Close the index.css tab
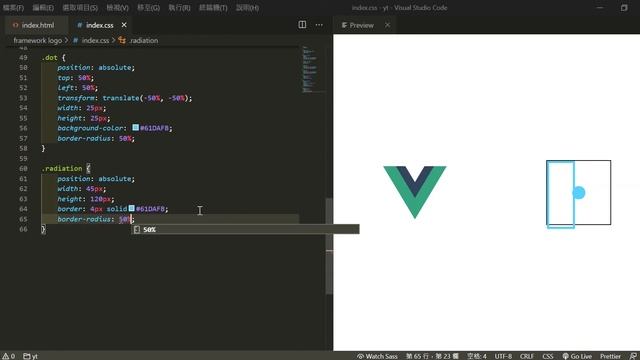This screenshot has height=360, width=640. [x=124, y=25]
